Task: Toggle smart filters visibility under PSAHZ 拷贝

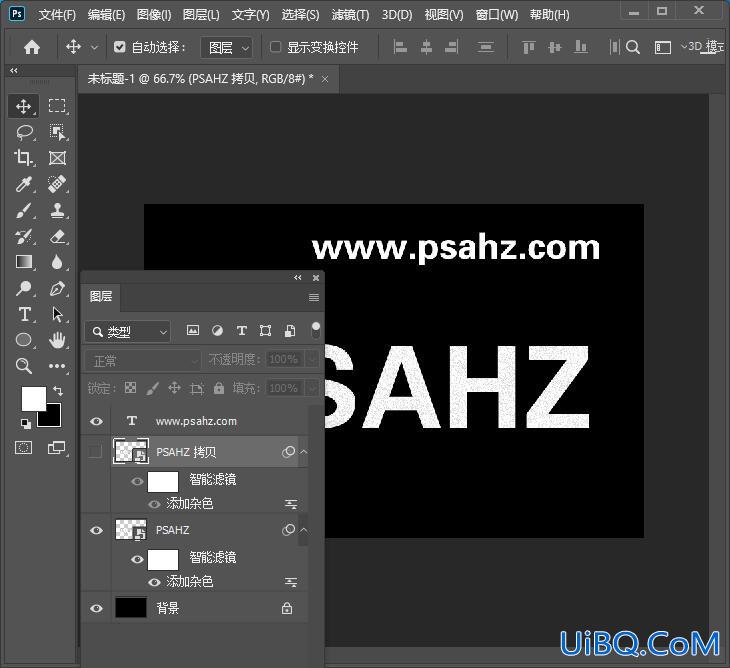Action: click(137, 481)
